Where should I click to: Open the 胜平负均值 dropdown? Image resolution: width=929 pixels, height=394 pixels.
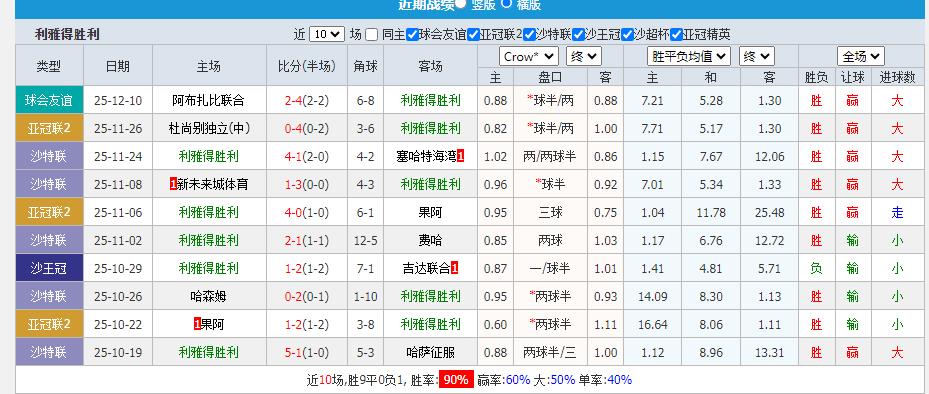[689, 57]
